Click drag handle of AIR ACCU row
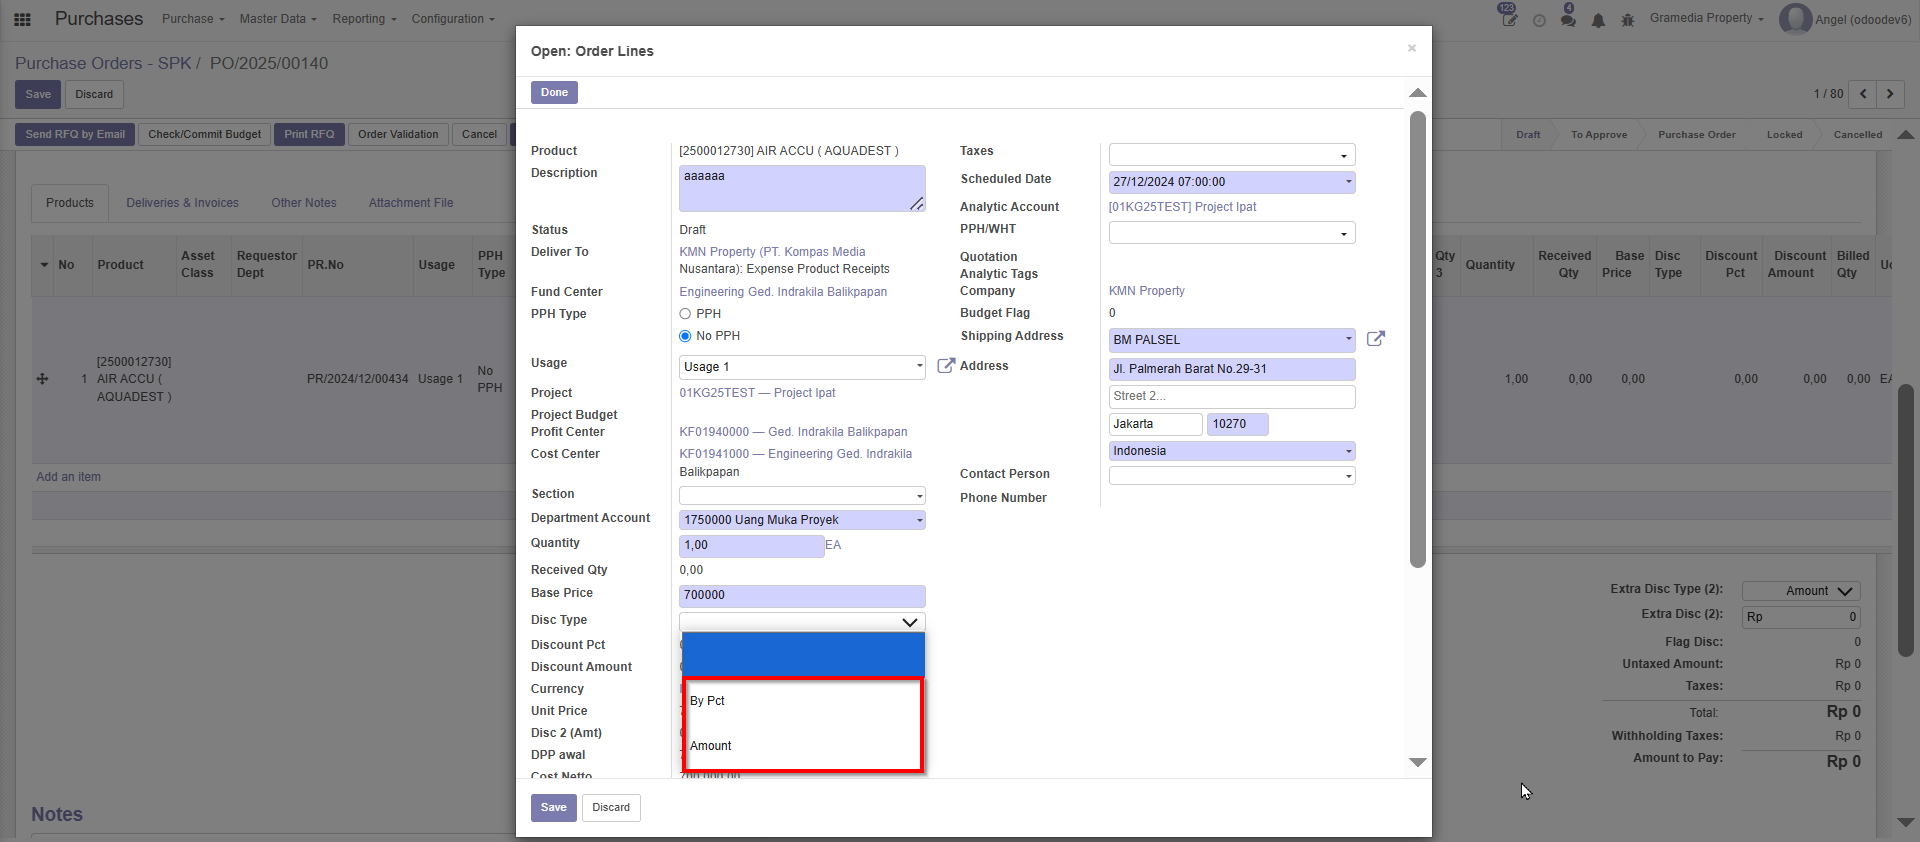 pyautogui.click(x=42, y=379)
